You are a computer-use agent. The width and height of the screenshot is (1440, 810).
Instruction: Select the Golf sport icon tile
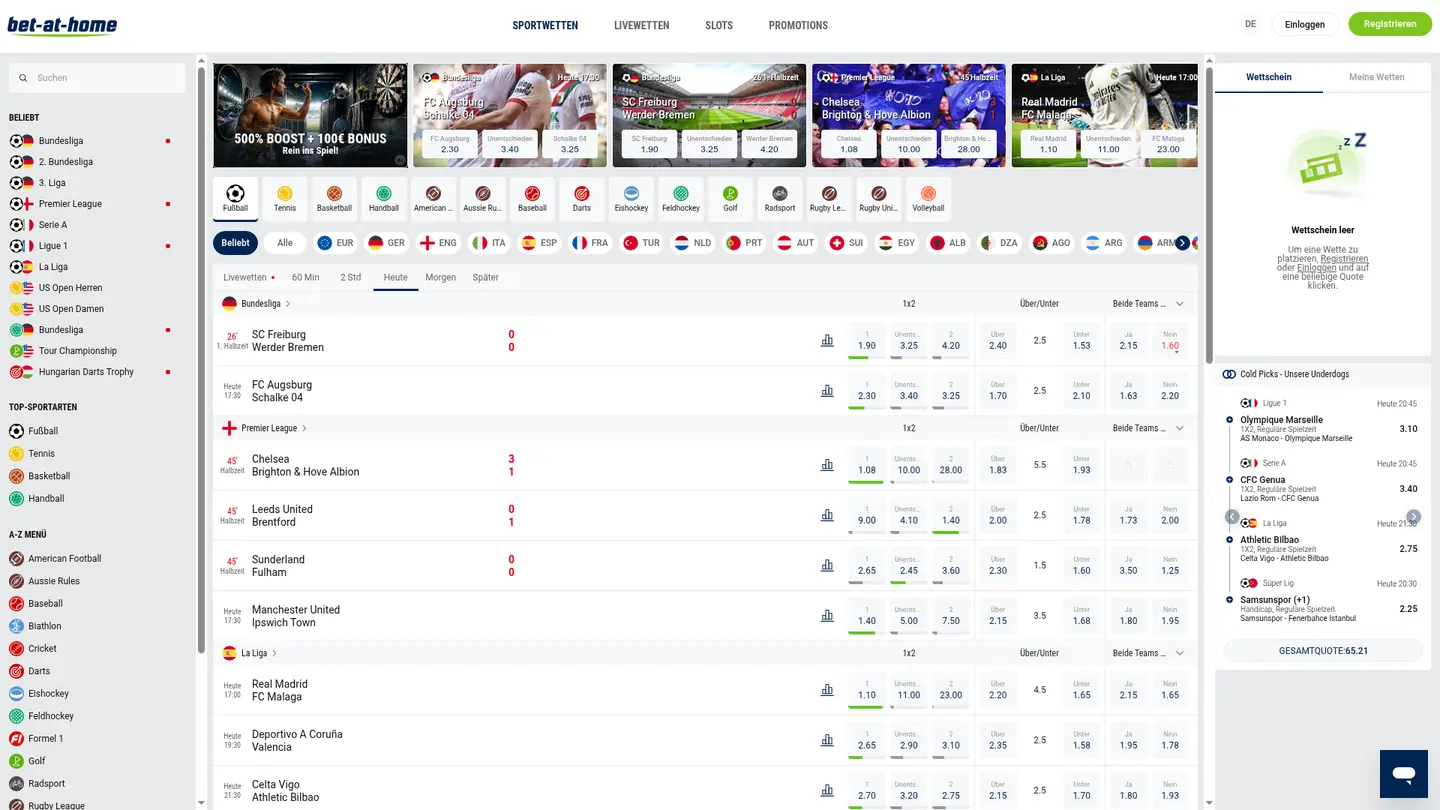(730, 199)
